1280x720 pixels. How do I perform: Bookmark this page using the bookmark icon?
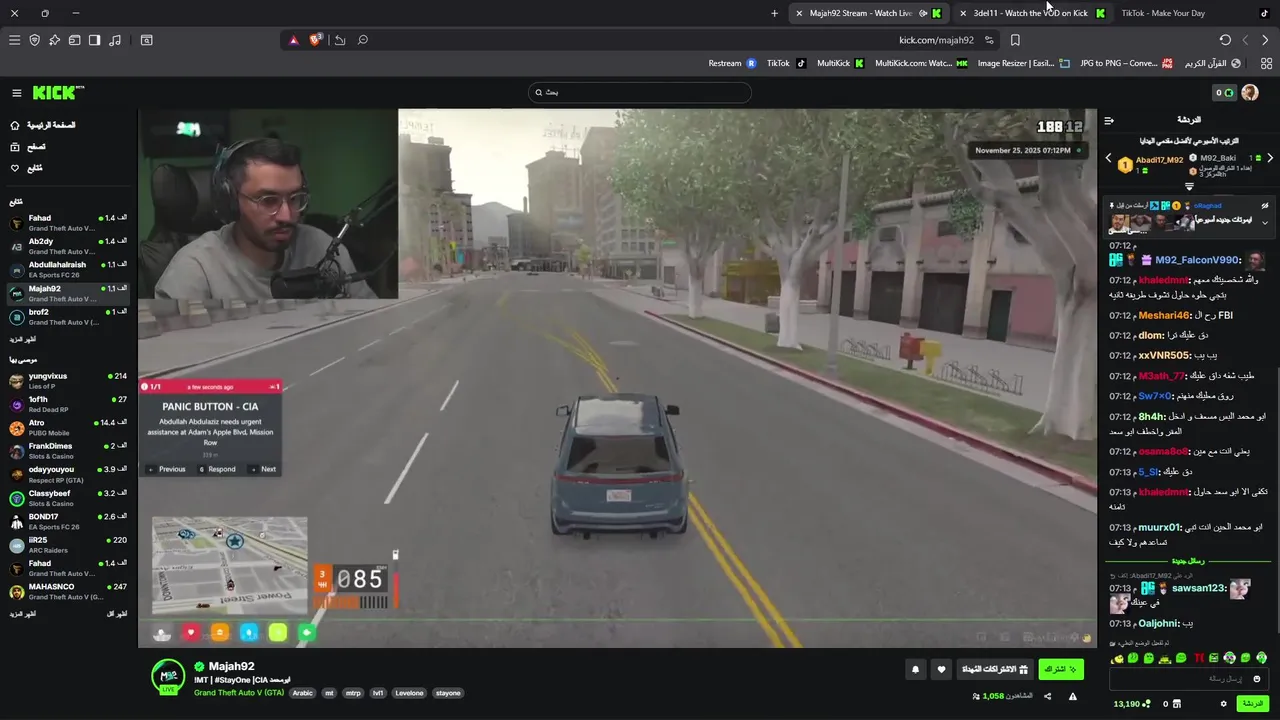(x=1015, y=40)
